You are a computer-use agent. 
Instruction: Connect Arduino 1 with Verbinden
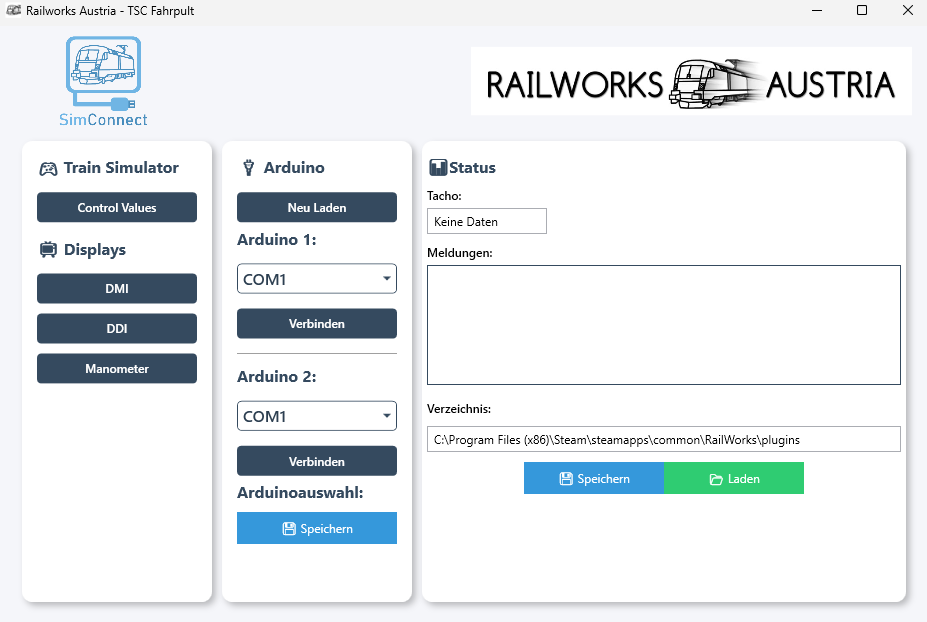tap(317, 323)
